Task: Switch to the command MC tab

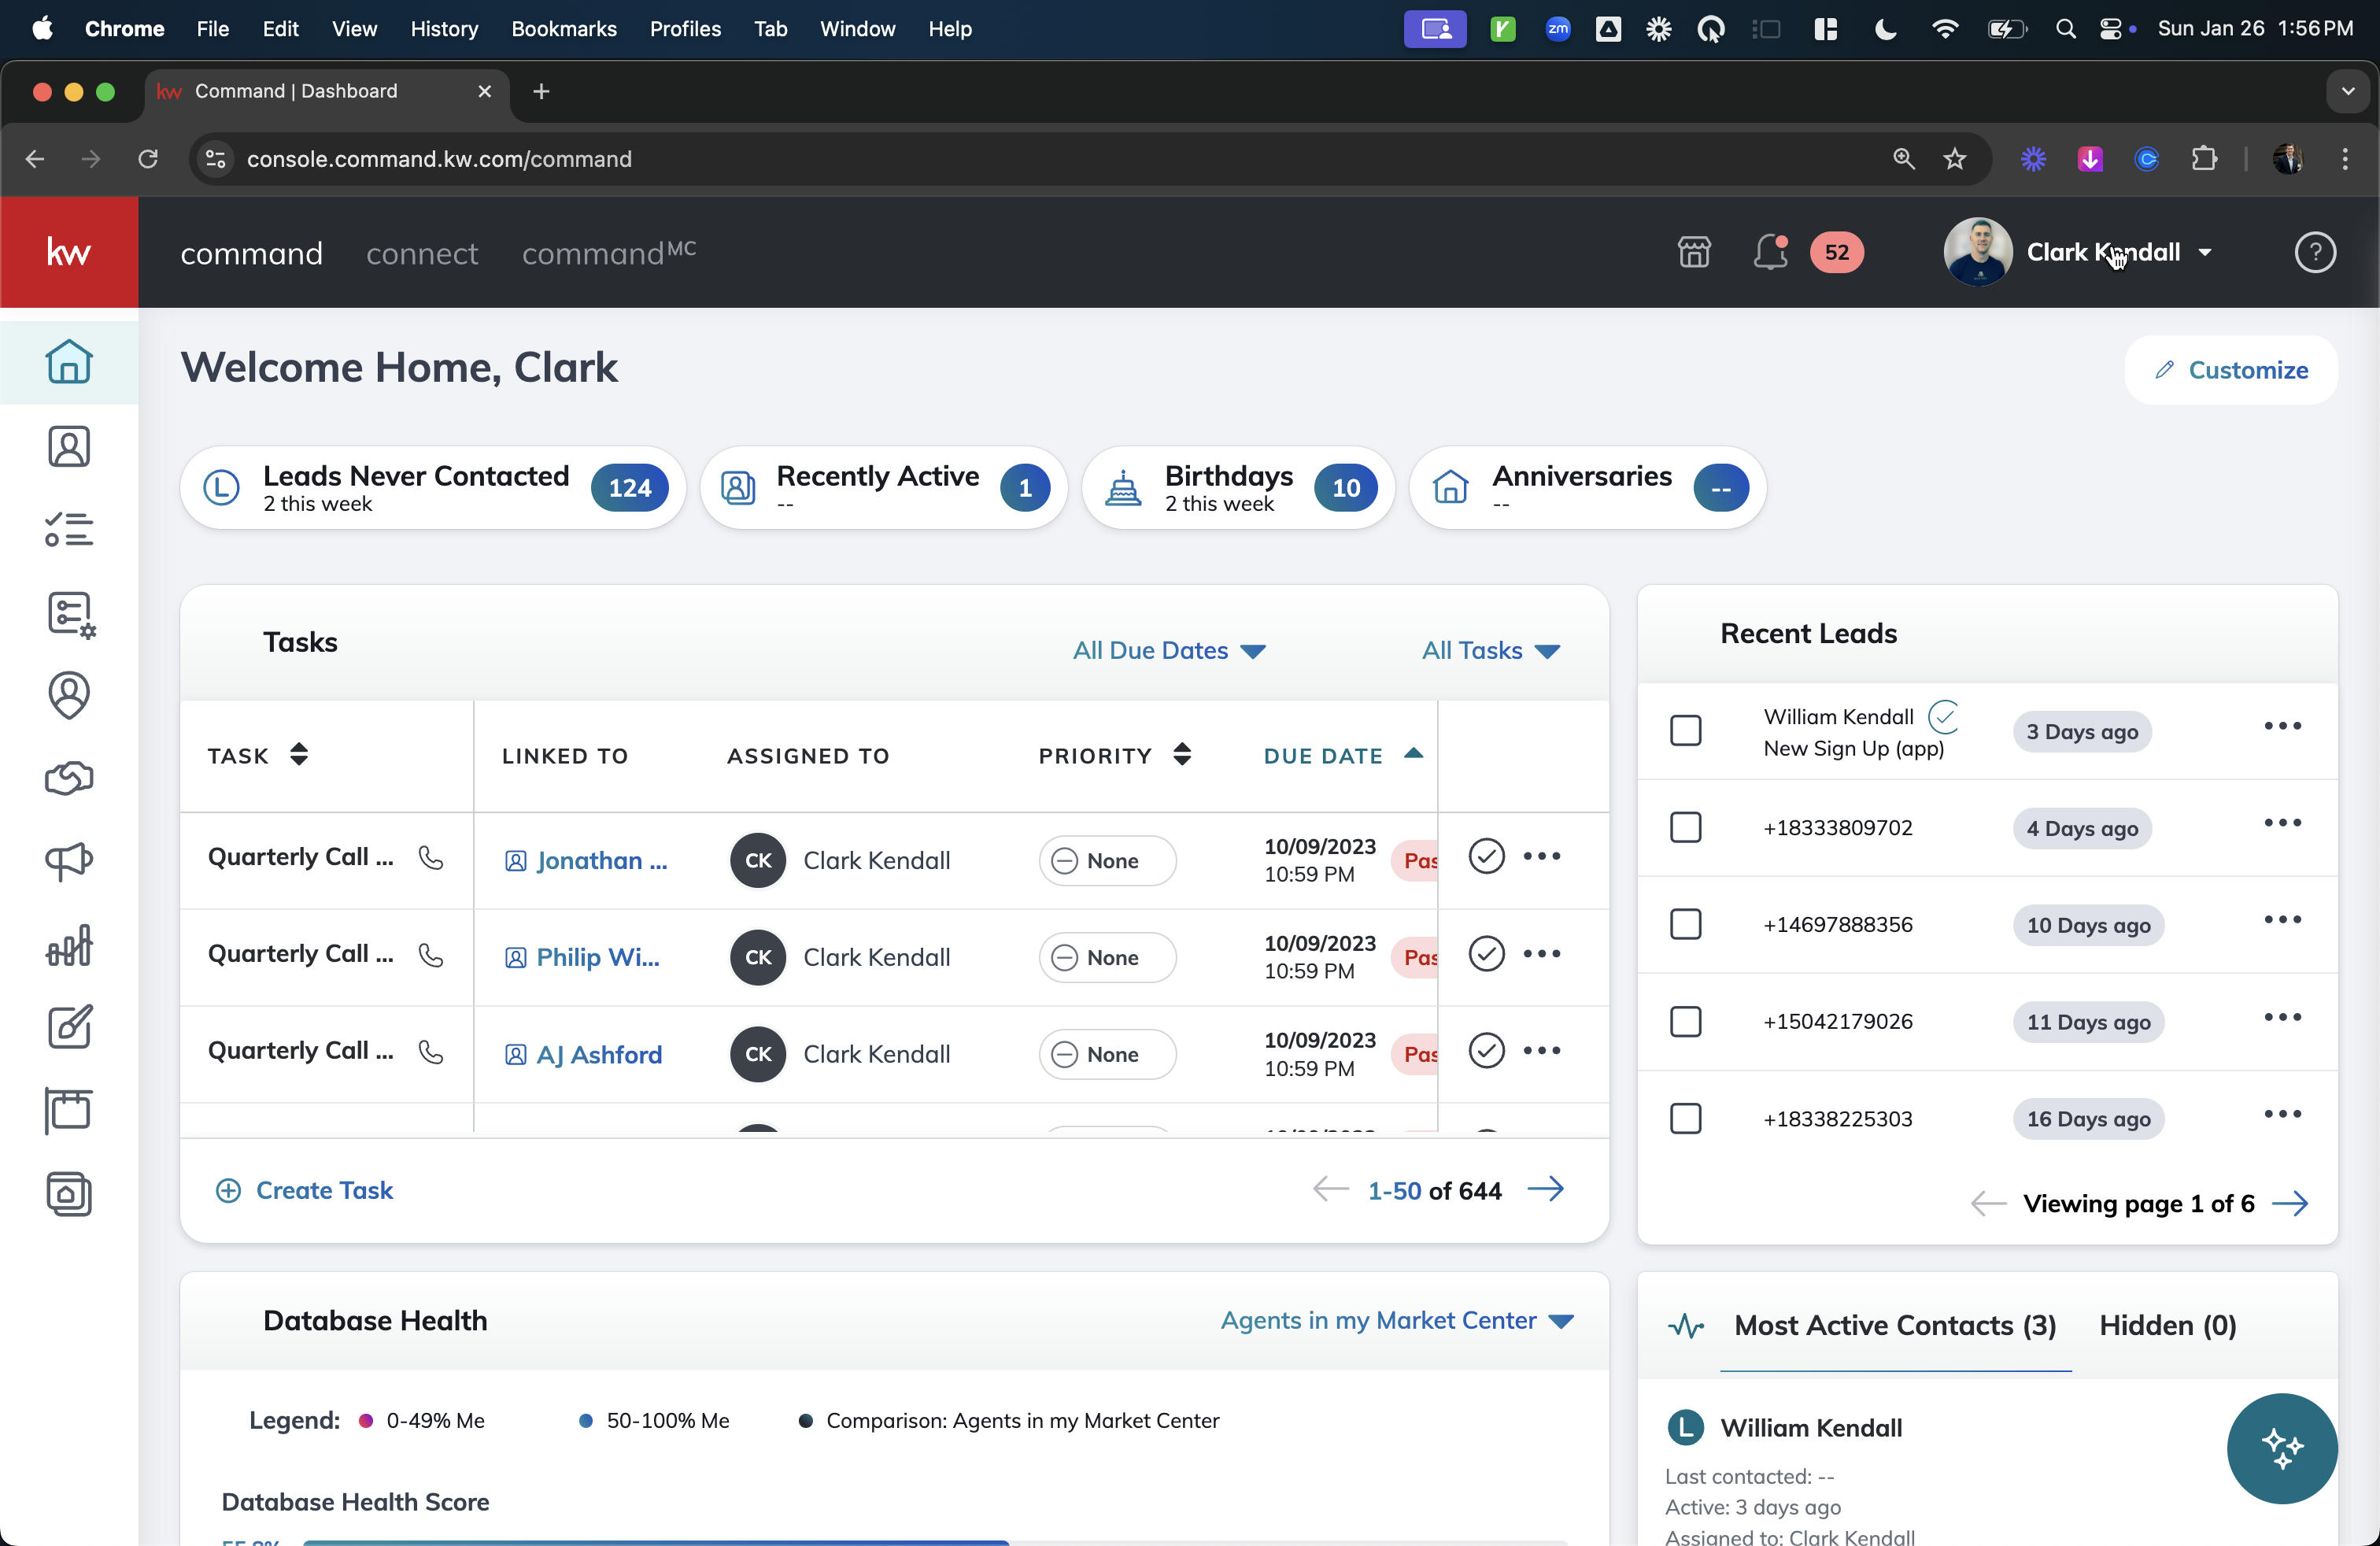Action: 608,252
